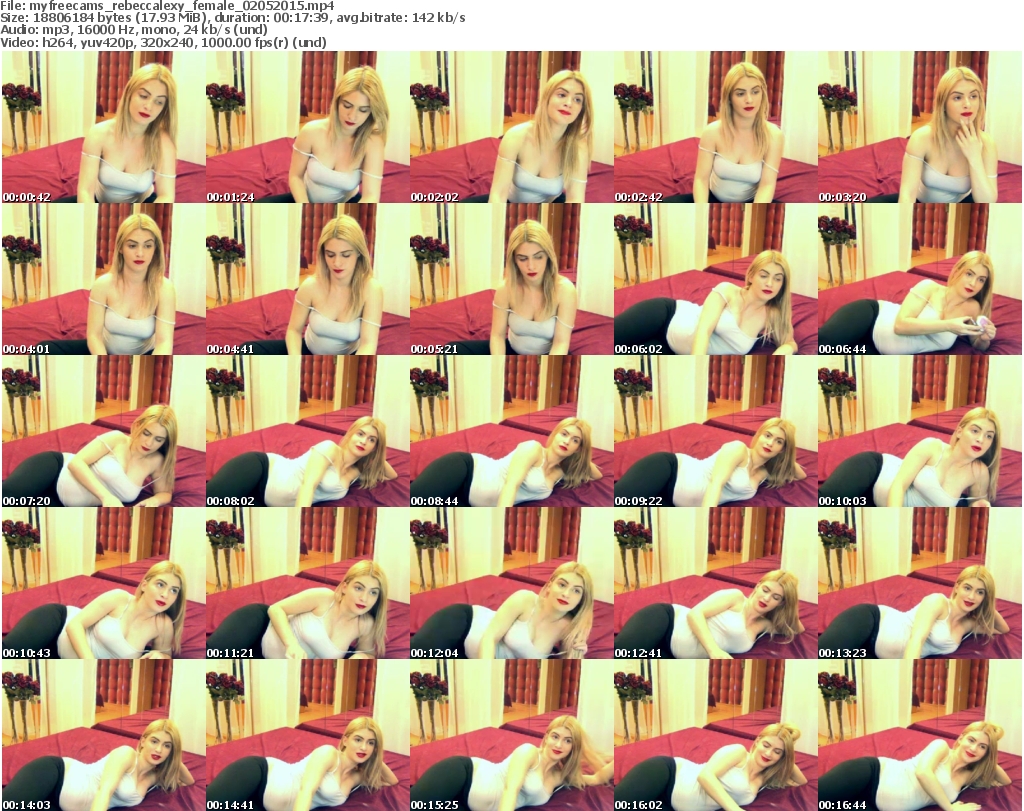Select the thumbnail stamped 00:01:24

(308, 127)
